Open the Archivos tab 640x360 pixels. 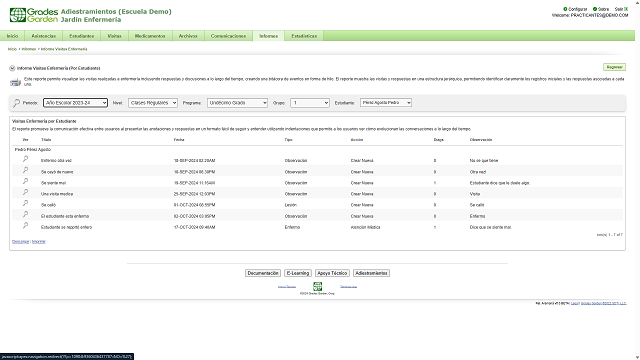pos(188,36)
